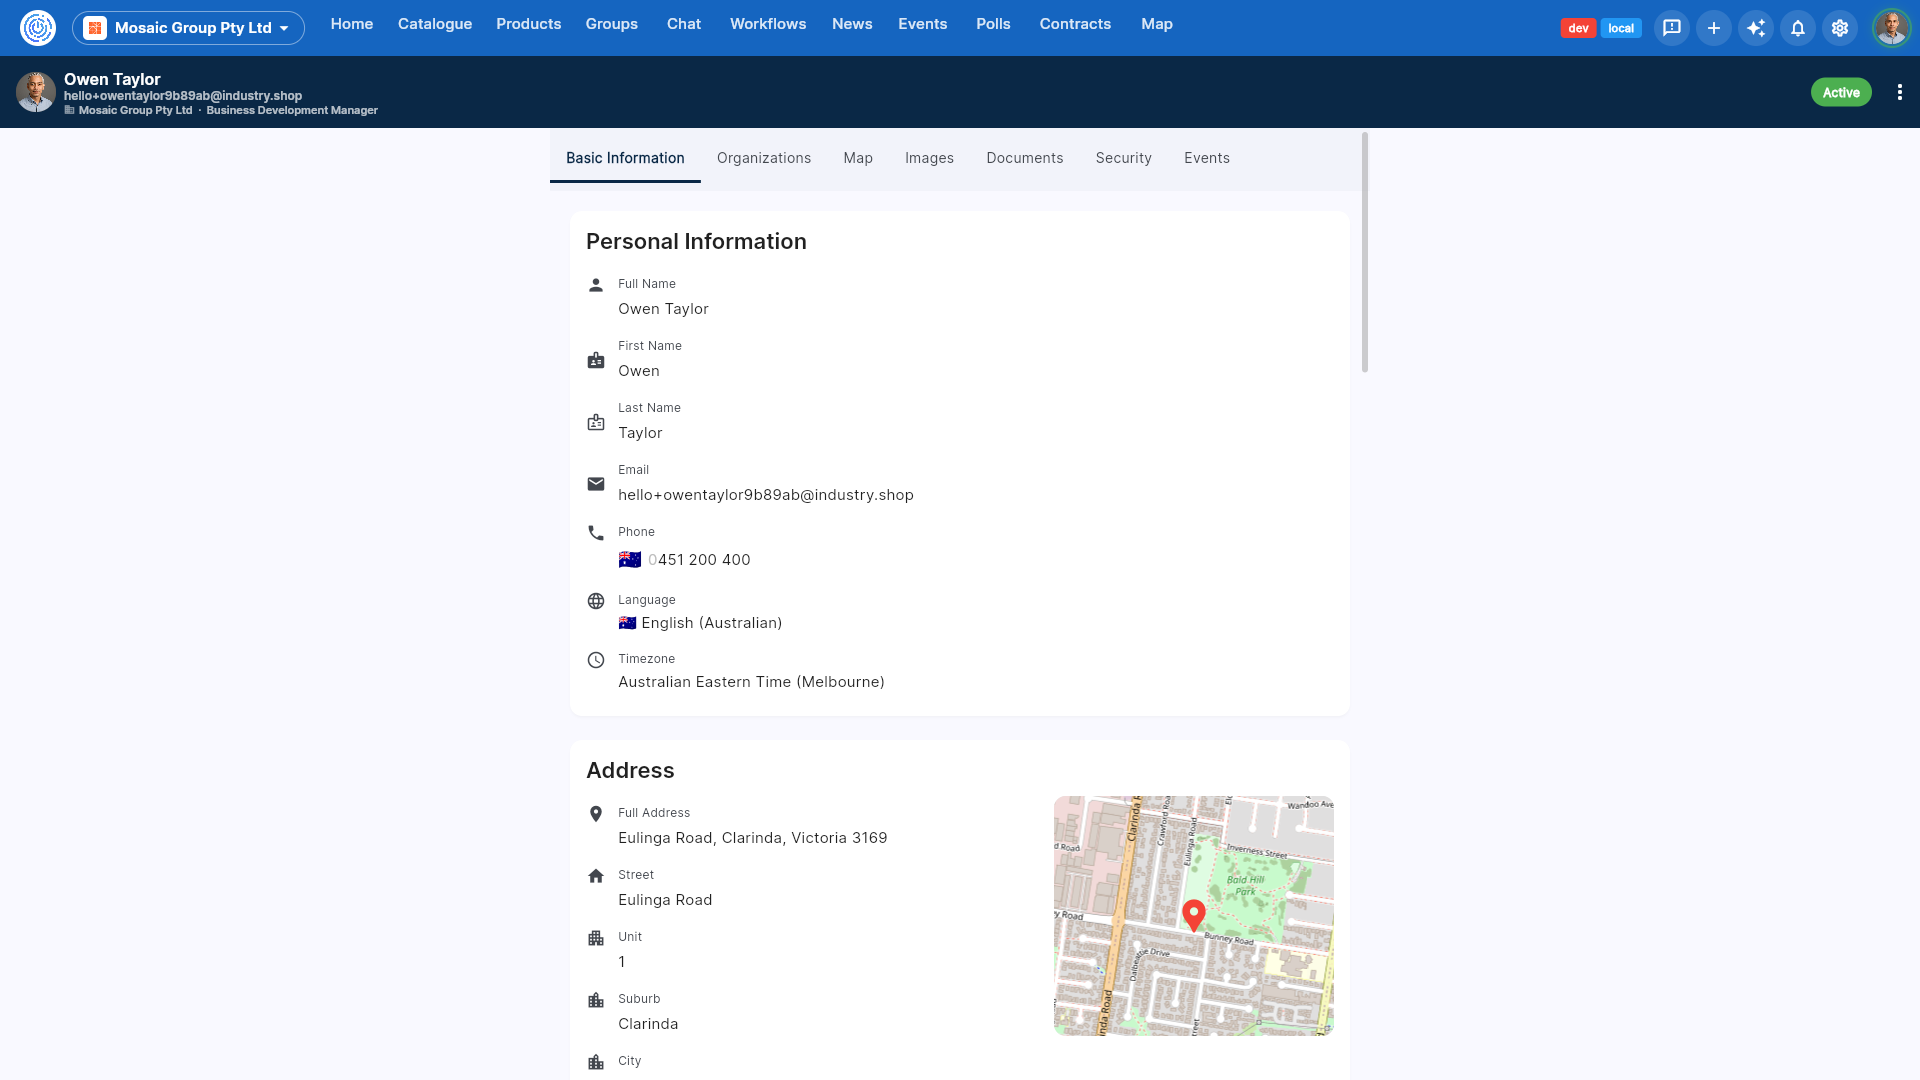
Task: Click the badge icon beside Last Name
Action: pyautogui.click(x=596, y=422)
